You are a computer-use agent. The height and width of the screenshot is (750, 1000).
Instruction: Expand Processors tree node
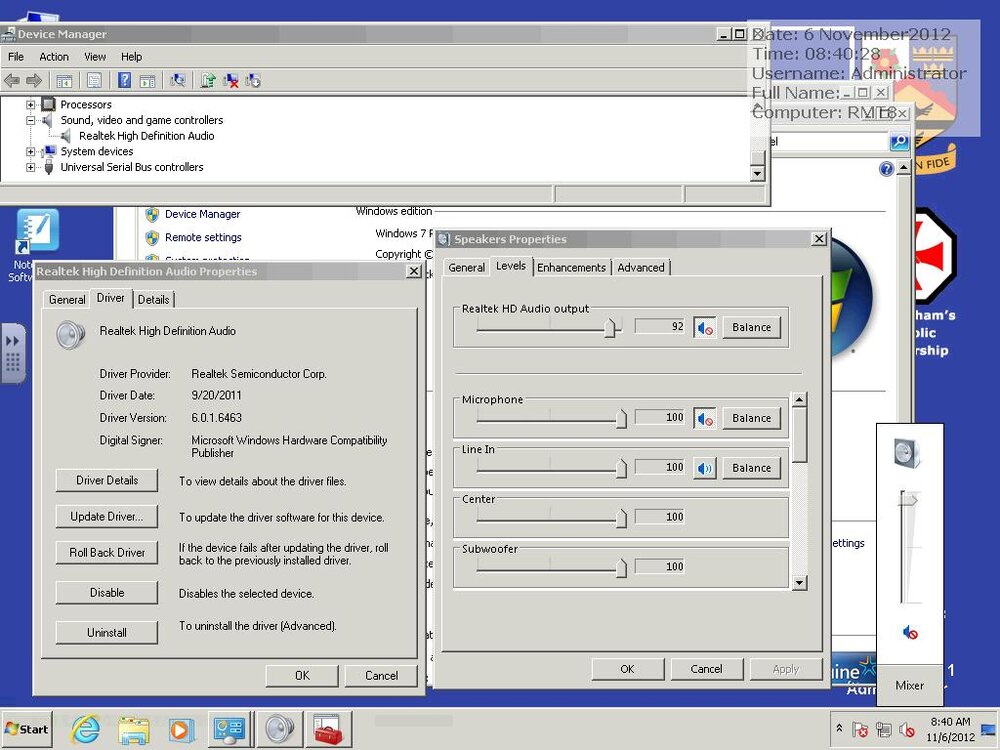click(30, 105)
